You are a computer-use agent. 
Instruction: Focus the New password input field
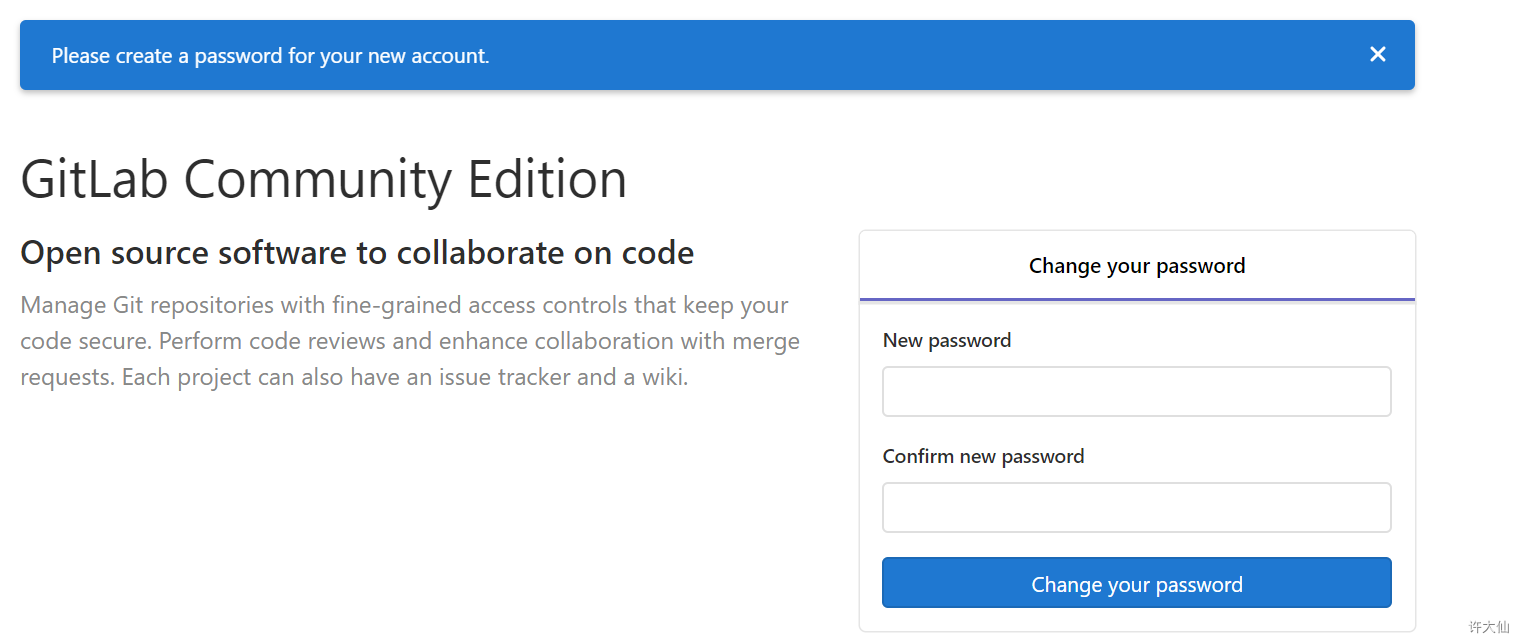[1136, 391]
